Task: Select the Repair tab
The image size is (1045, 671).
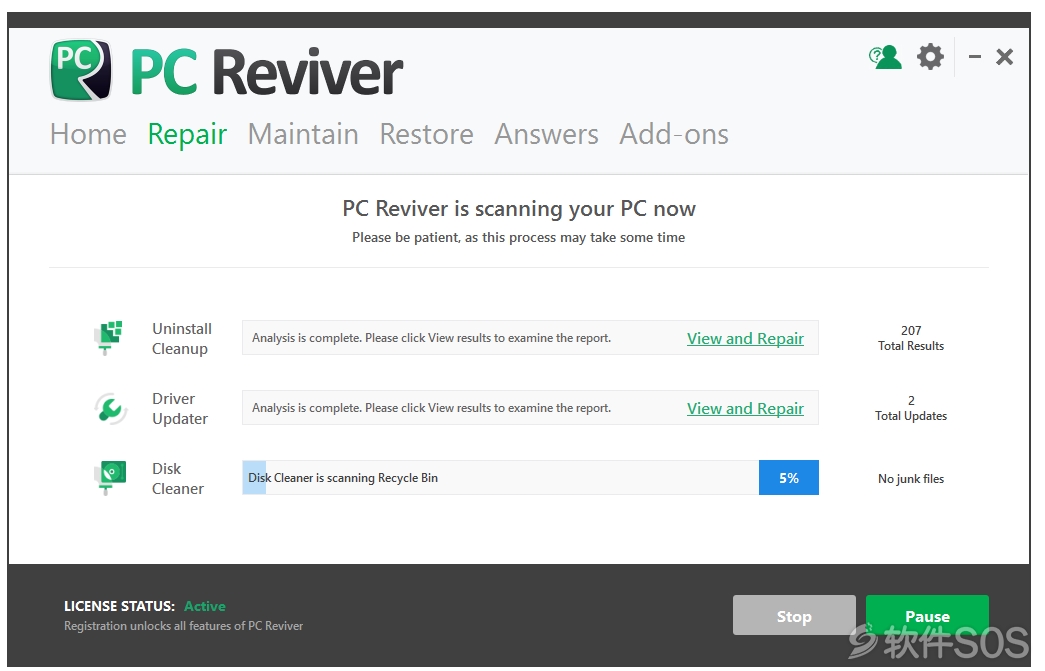Action: click(187, 135)
